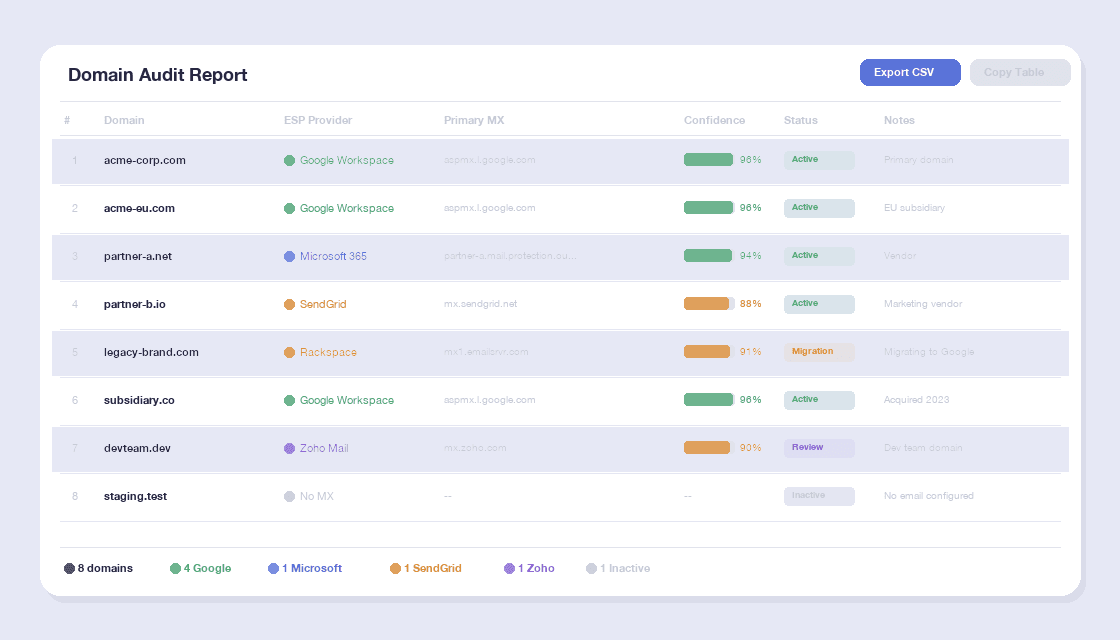Click the confidence bar for partner-b.io
This screenshot has height=640, width=1120.
[x=709, y=304]
